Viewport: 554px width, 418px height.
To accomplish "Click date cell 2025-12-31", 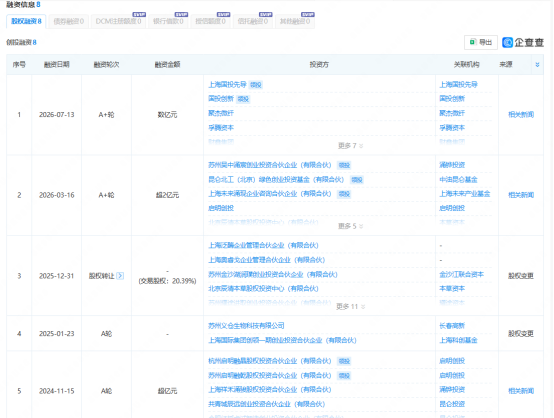I will (57, 276).
